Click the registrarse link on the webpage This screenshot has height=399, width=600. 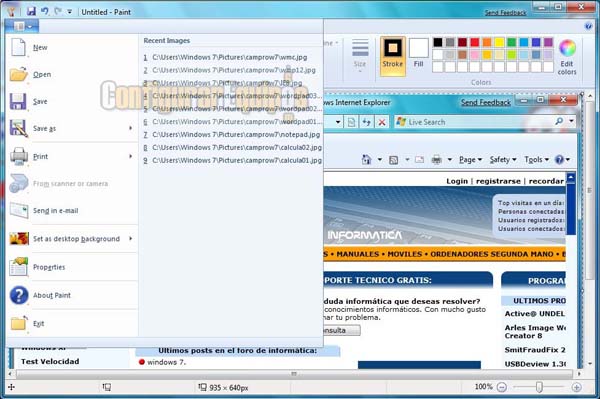pyautogui.click(x=498, y=181)
